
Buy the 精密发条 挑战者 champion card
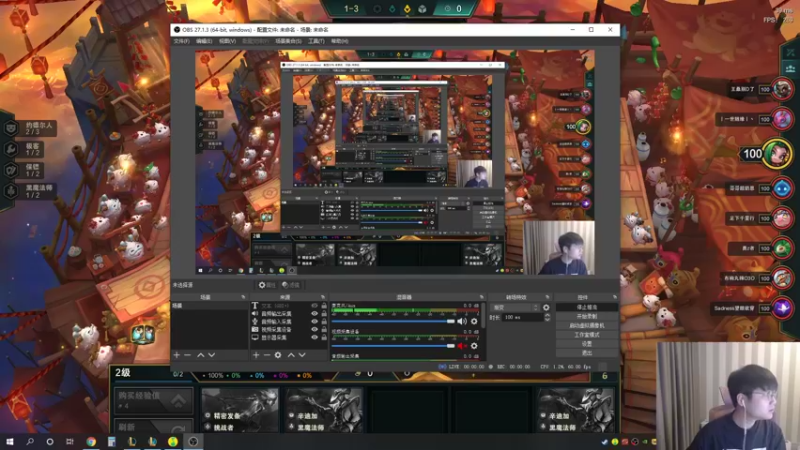(x=239, y=410)
